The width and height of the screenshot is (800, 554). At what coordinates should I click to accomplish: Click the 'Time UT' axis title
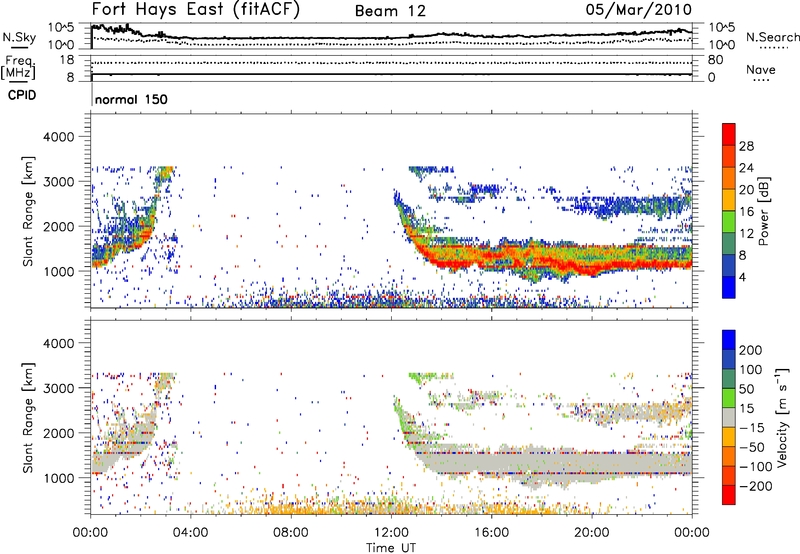pos(391,548)
